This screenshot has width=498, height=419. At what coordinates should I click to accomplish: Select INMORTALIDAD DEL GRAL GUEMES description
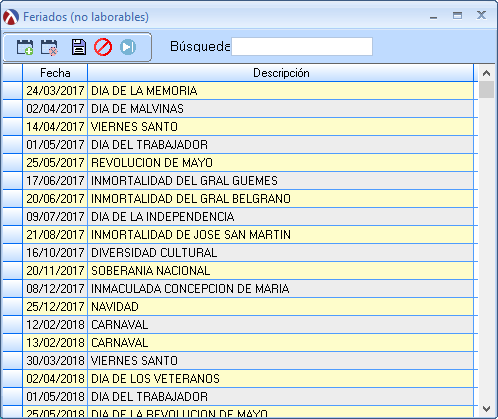point(280,181)
